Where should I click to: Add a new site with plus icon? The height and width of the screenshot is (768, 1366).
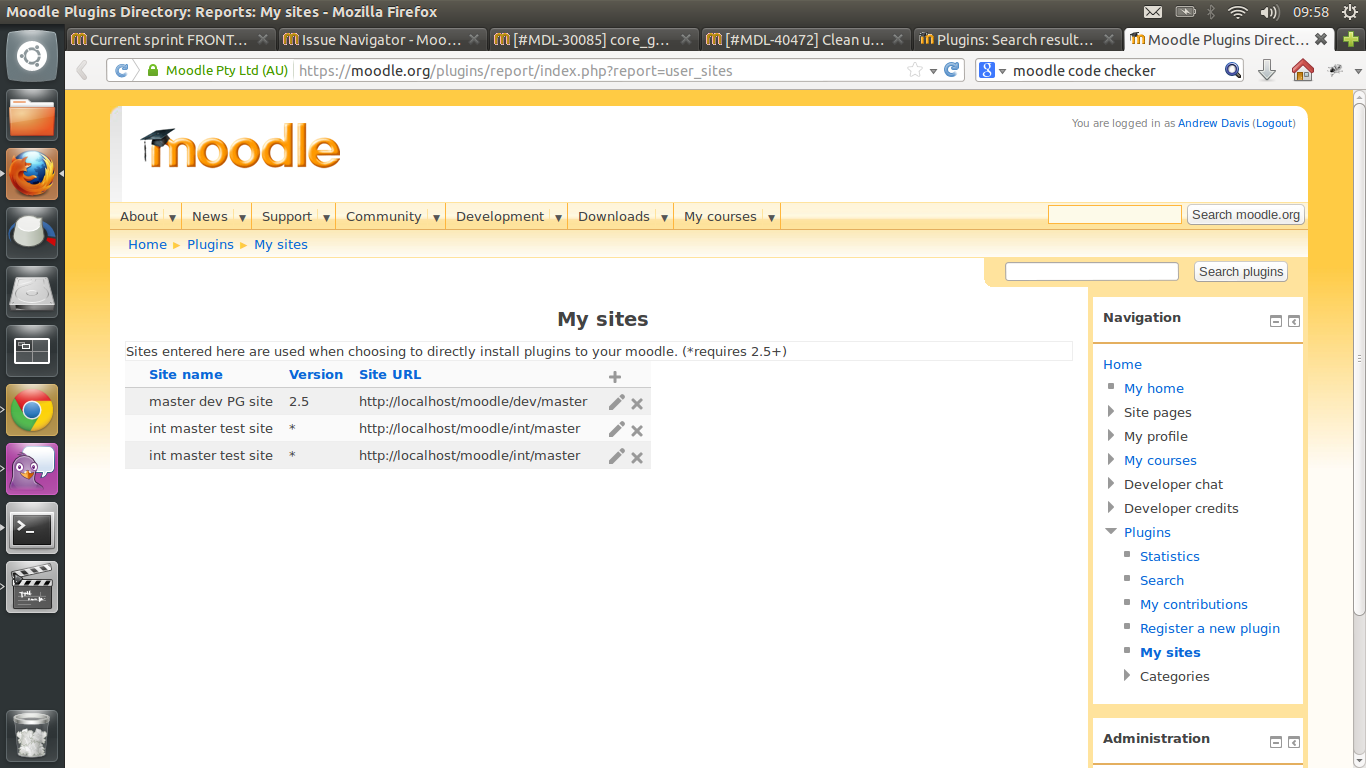coord(615,377)
